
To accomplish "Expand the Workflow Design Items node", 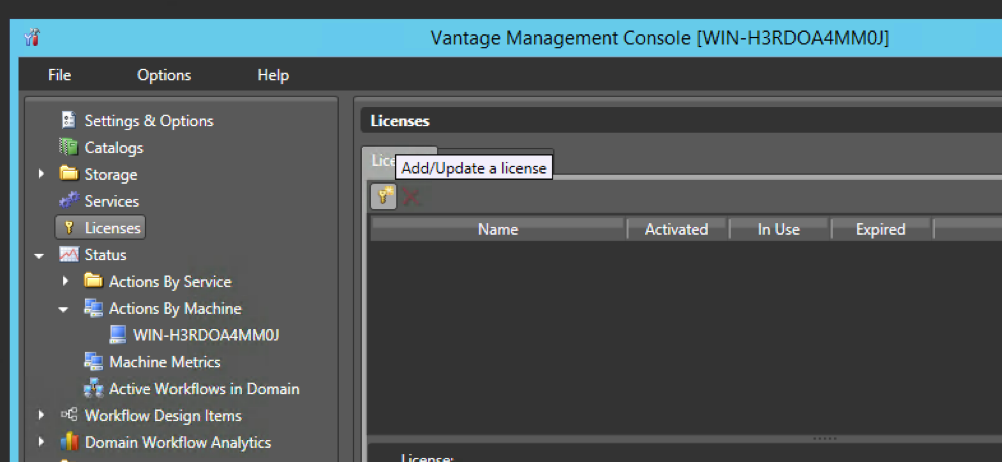I will (x=42, y=415).
